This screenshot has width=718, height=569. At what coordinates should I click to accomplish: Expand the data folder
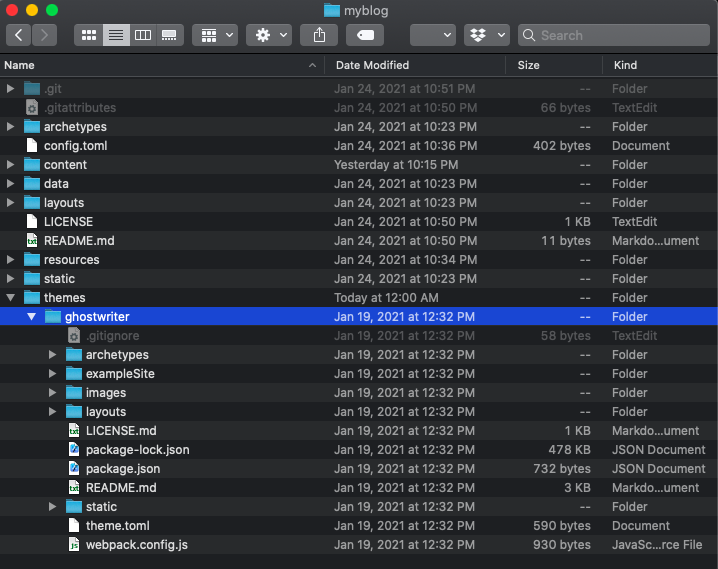(10, 184)
